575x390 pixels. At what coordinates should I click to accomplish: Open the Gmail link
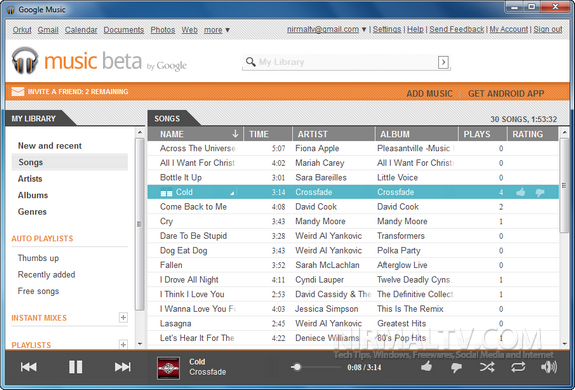tap(48, 30)
